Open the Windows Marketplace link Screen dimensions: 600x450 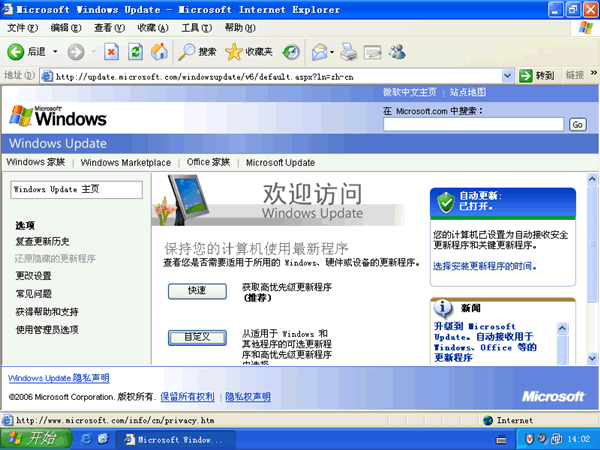[126, 163]
